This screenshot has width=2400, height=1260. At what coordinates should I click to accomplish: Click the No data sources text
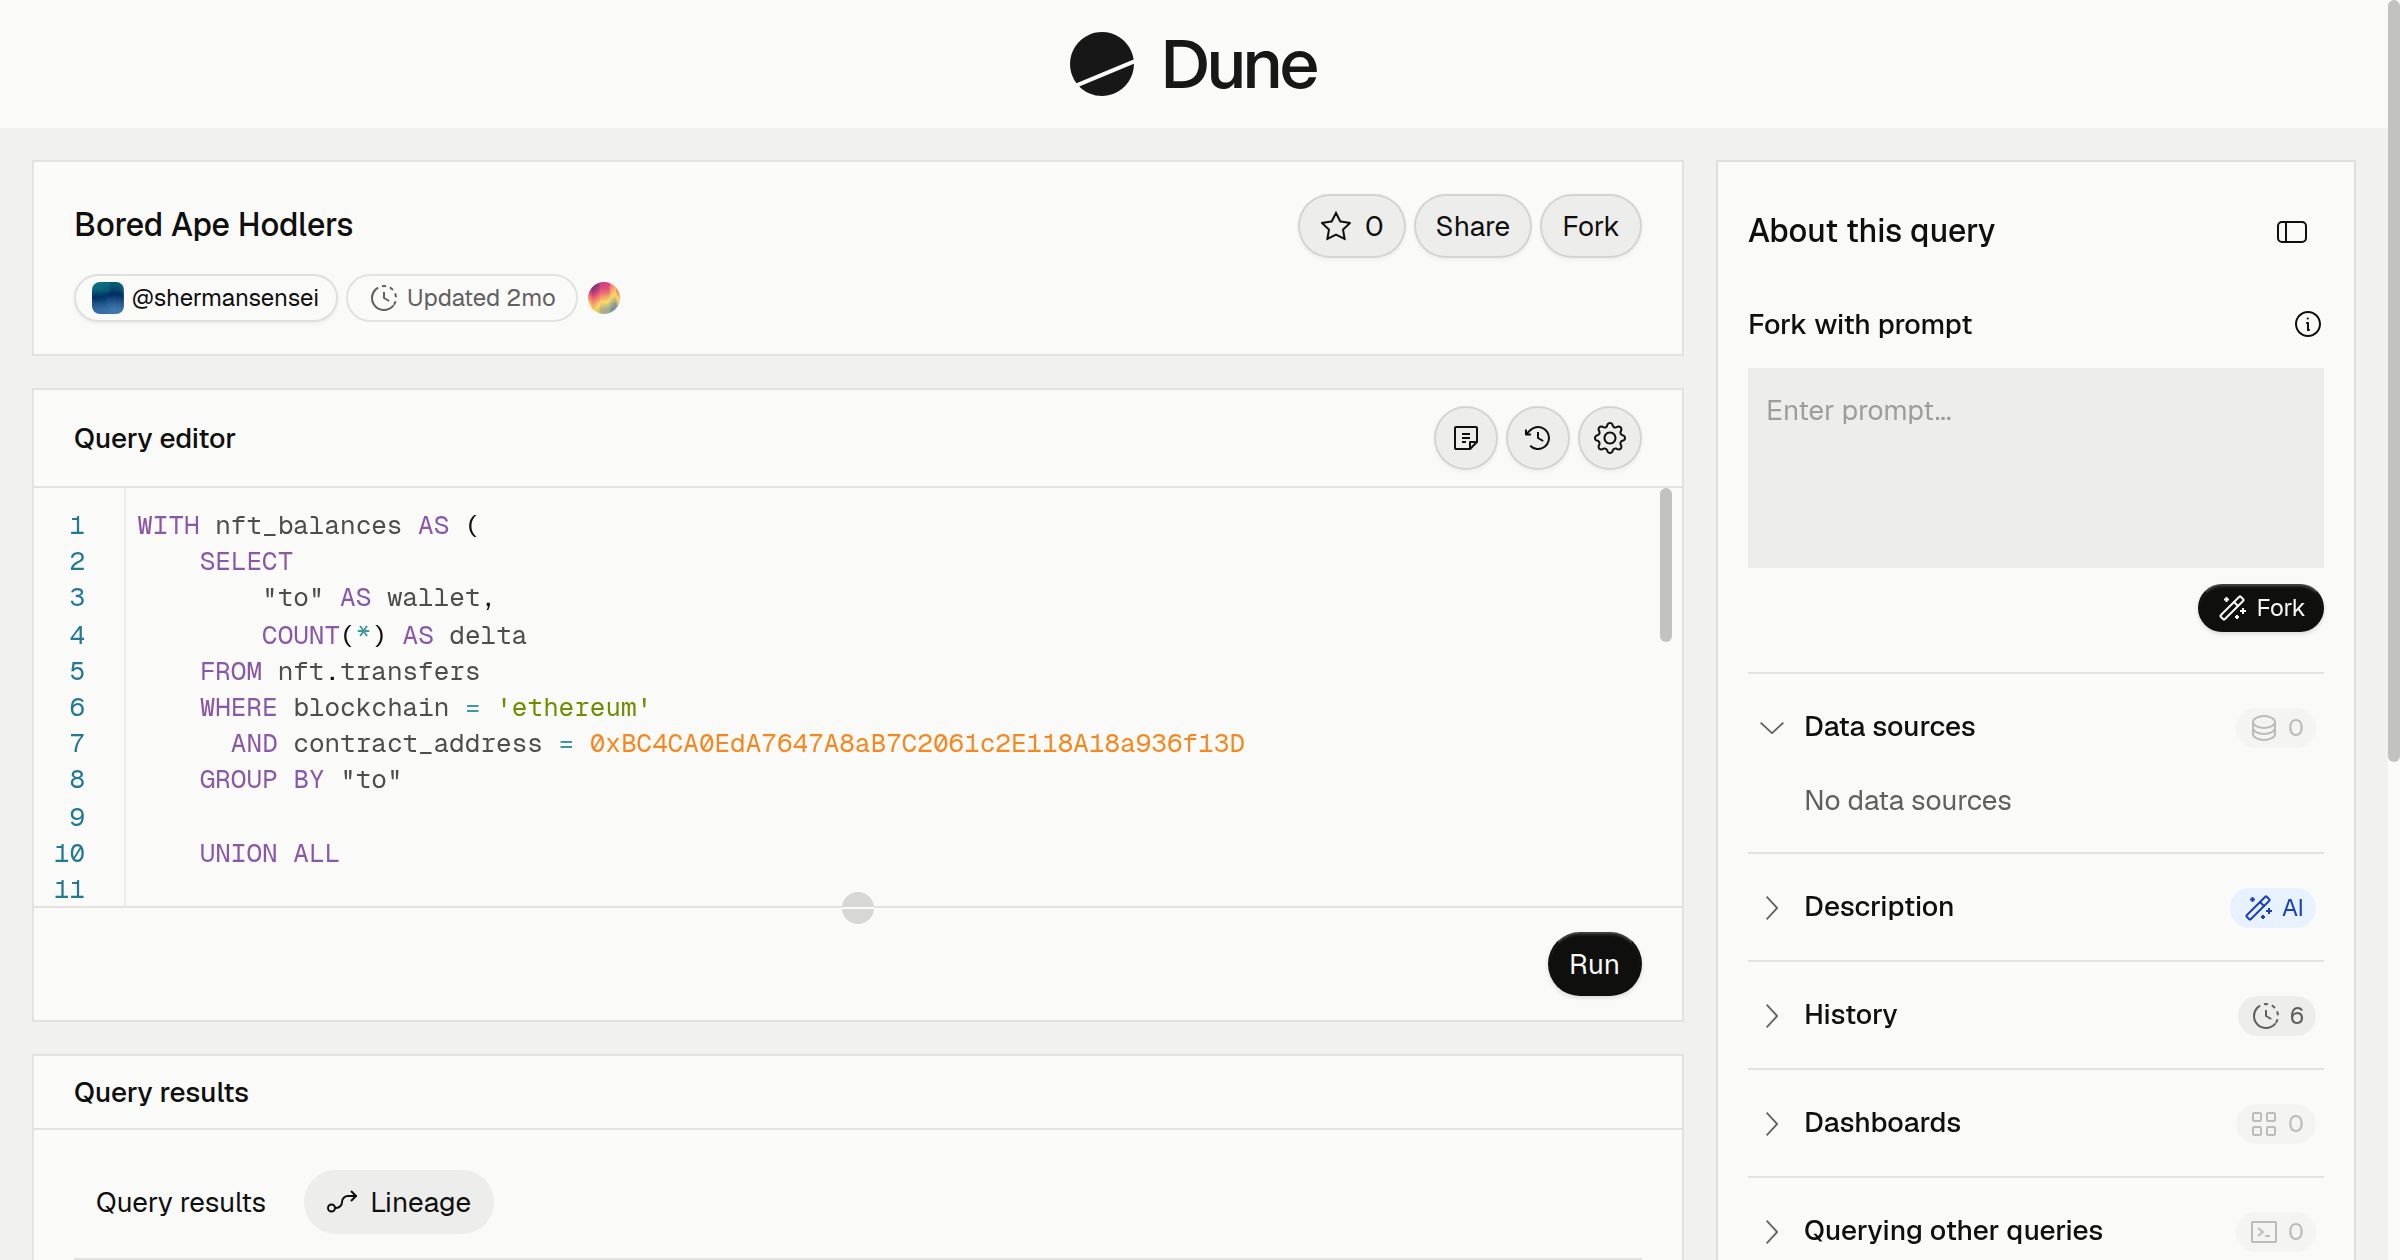tap(1907, 801)
